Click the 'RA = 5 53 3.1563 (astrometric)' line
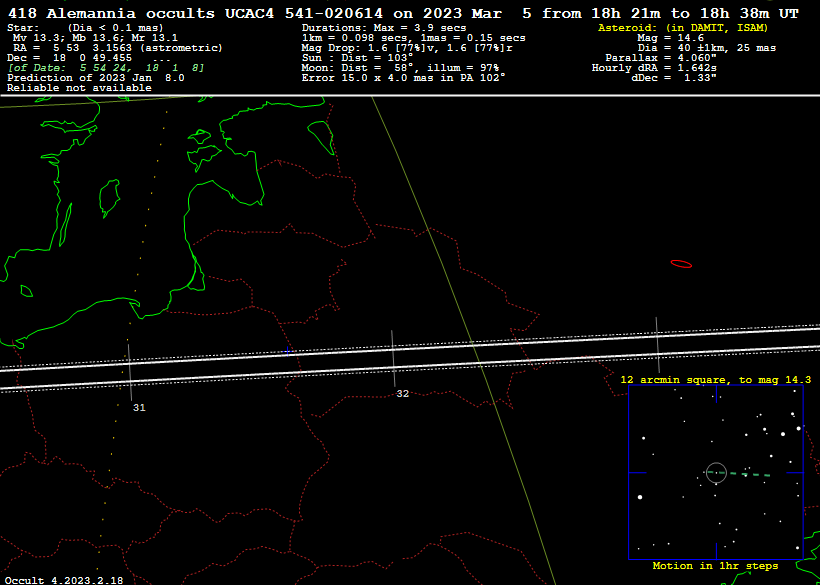Viewport: 820px width, 585px height. 118,48
